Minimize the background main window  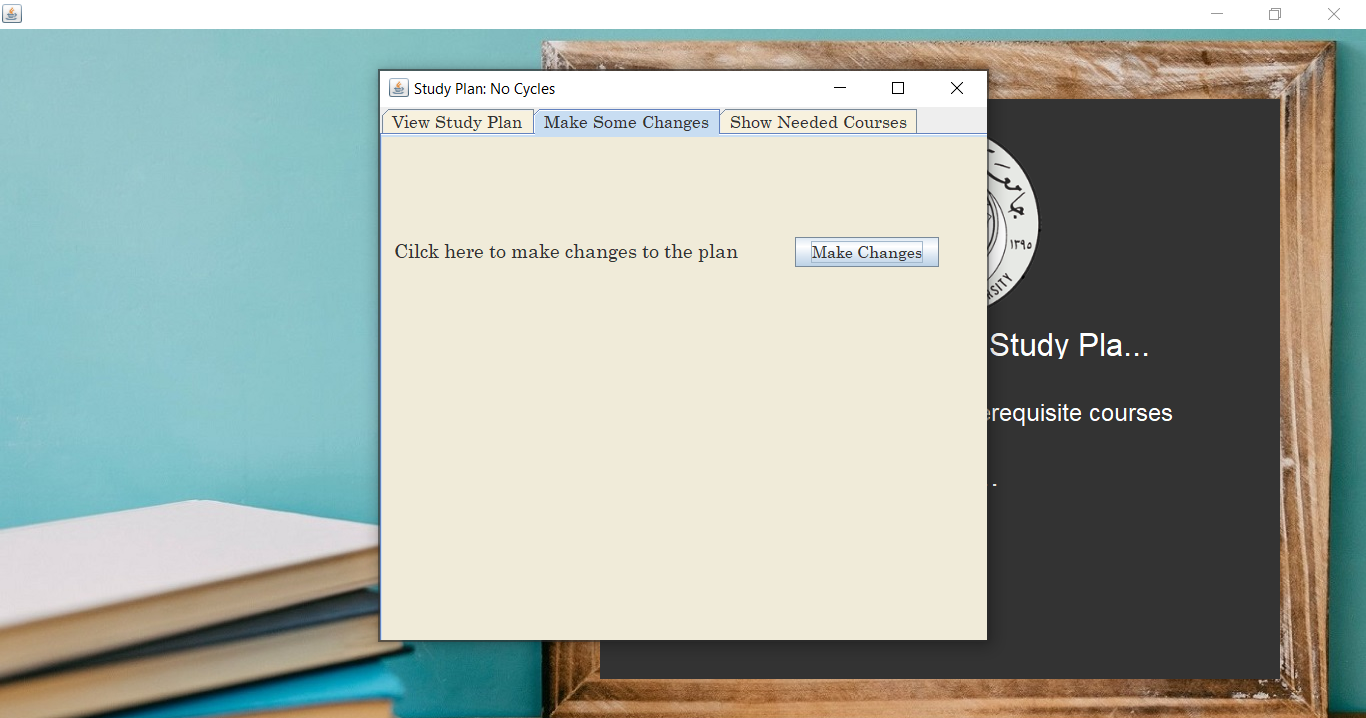[x=1217, y=14]
